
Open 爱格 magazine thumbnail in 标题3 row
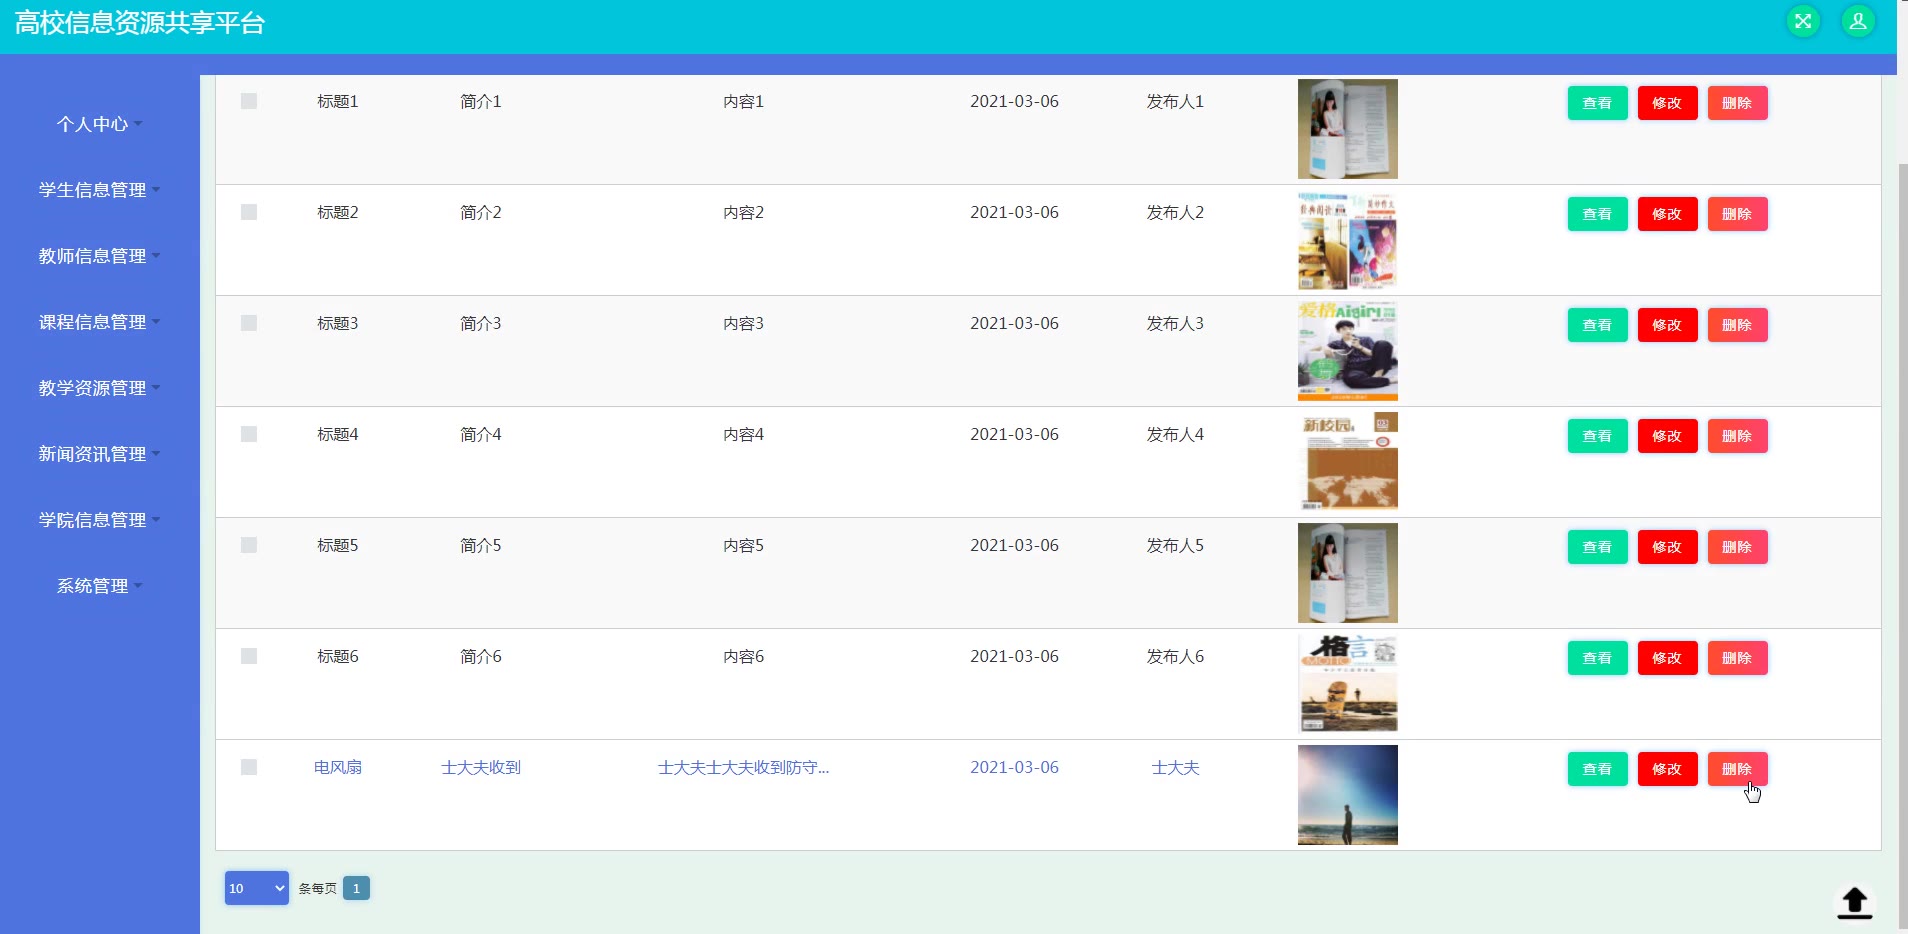(x=1348, y=351)
